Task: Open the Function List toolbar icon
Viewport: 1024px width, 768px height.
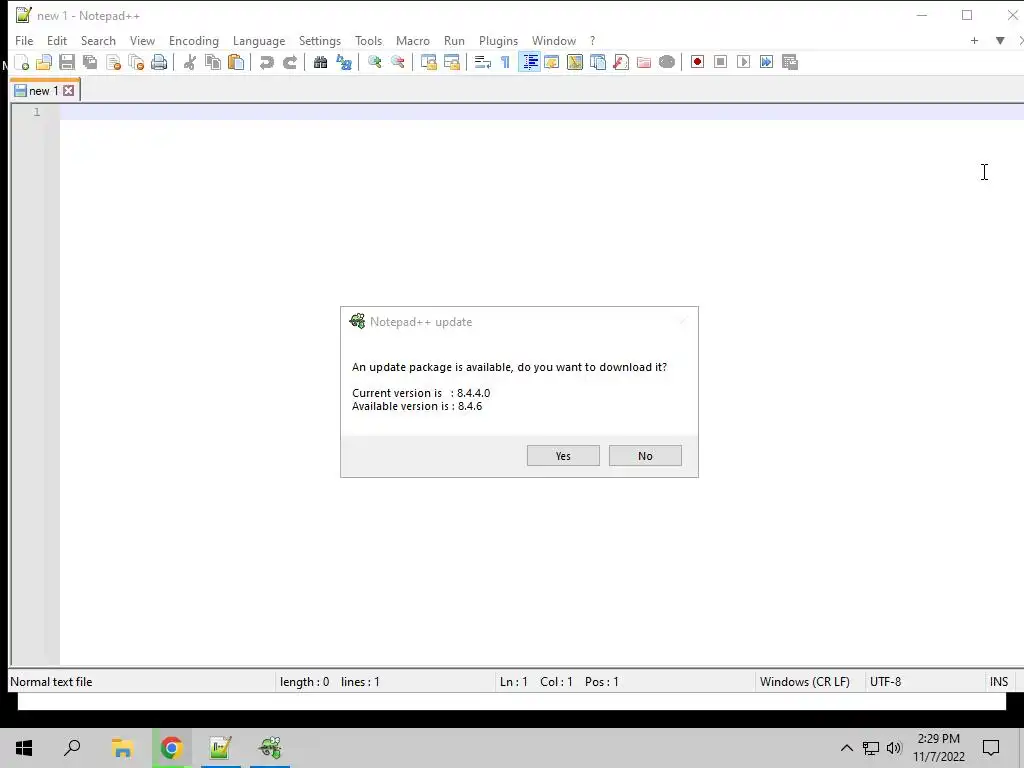Action: pos(620,62)
